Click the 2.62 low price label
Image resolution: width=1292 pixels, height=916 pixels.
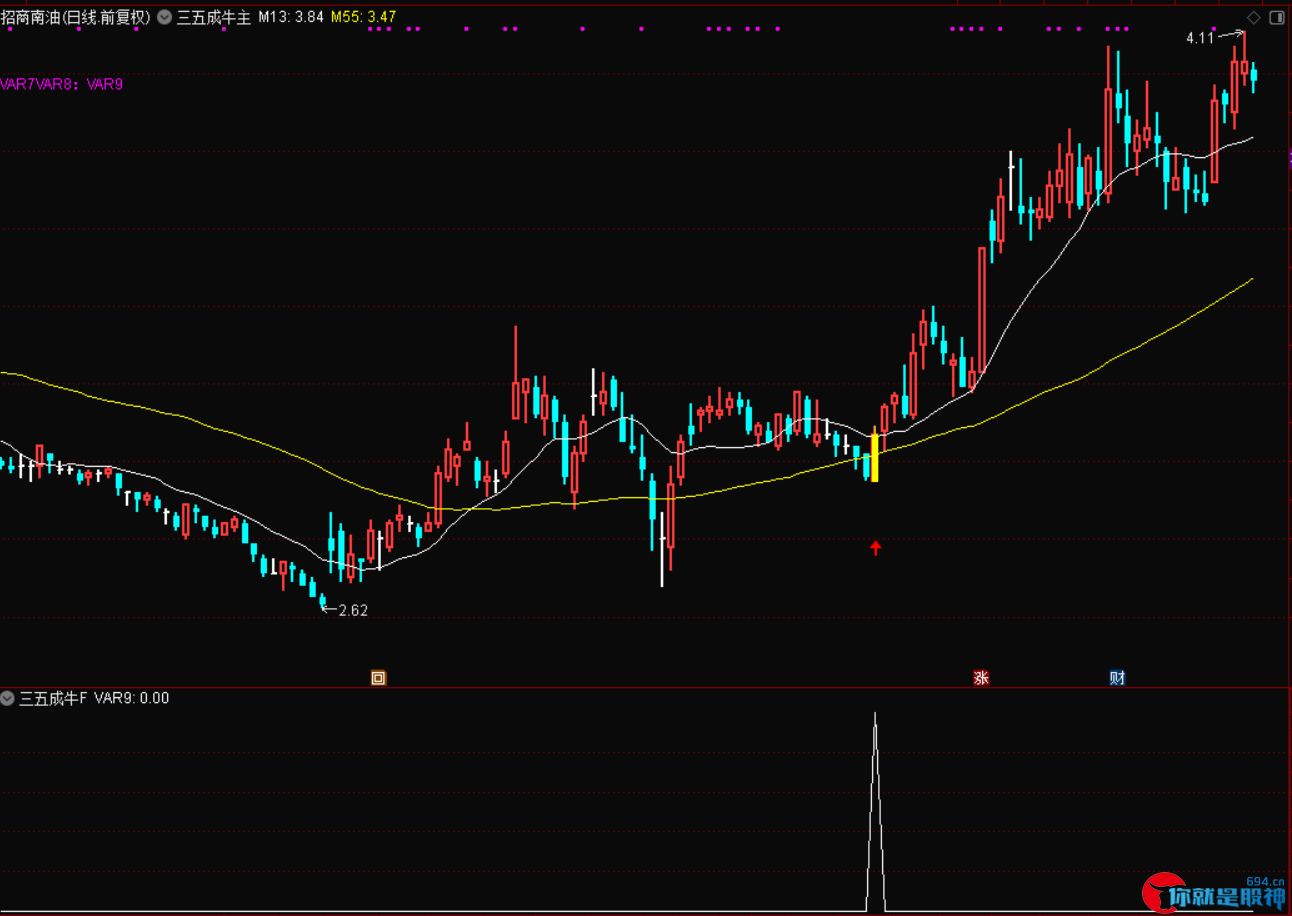(354, 610)
